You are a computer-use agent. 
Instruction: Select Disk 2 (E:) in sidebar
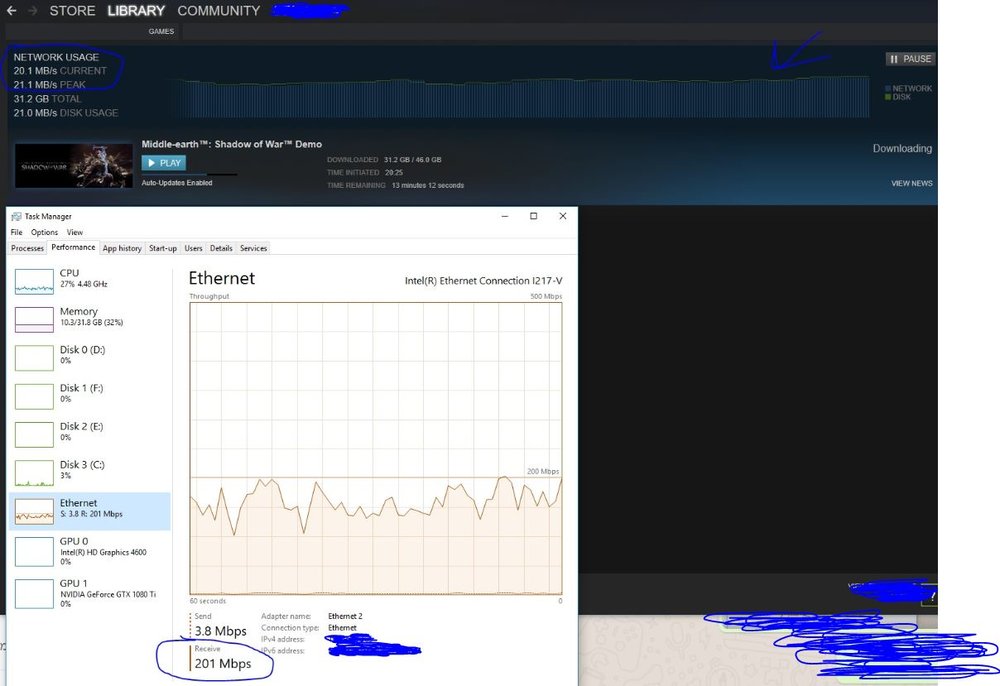point(90,434)
